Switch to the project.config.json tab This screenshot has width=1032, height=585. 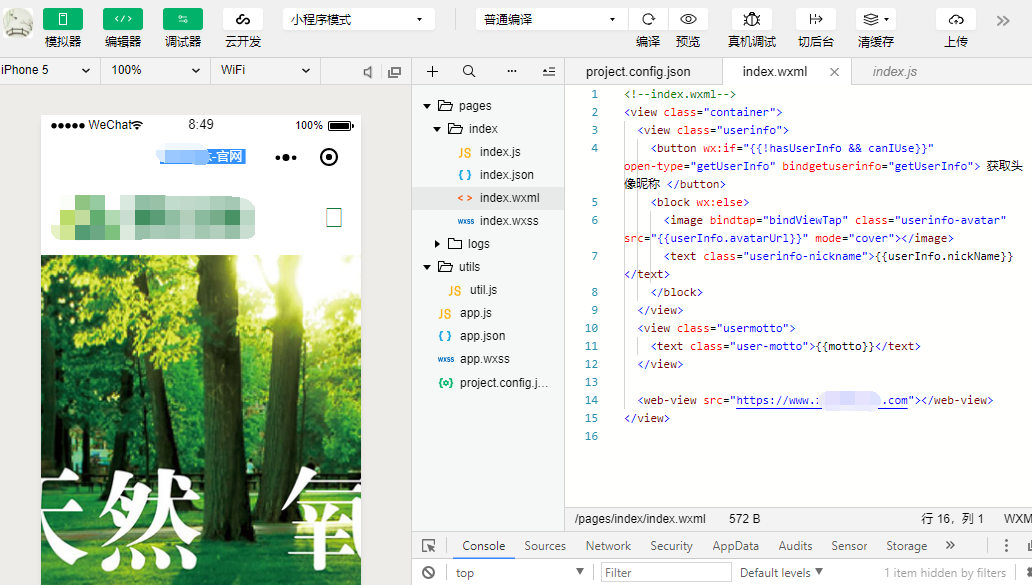tap(638, 71)
